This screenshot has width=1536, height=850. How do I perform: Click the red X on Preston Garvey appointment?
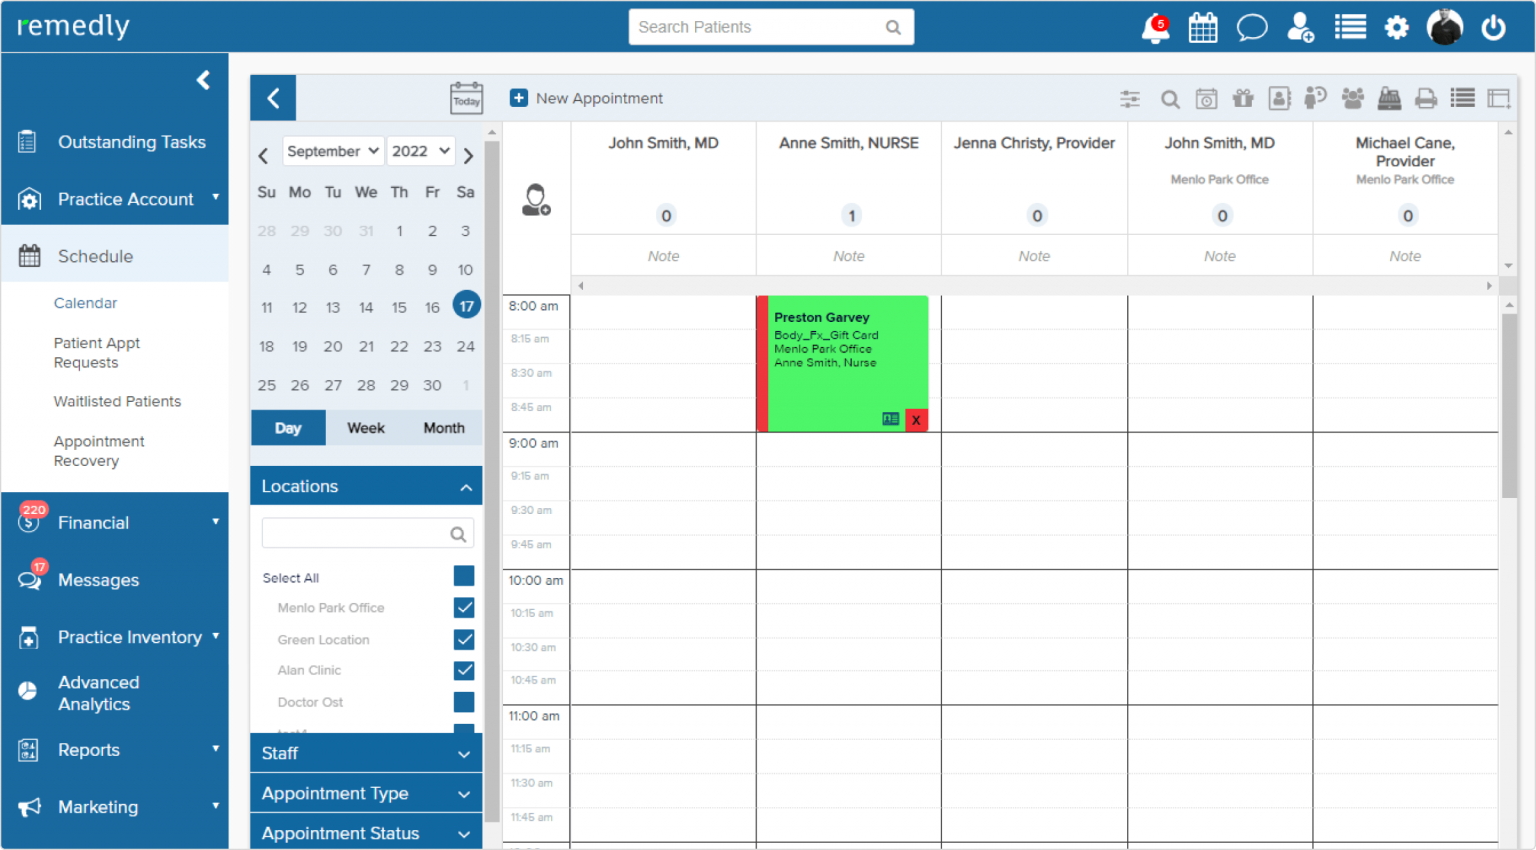[x=916, y=420]
